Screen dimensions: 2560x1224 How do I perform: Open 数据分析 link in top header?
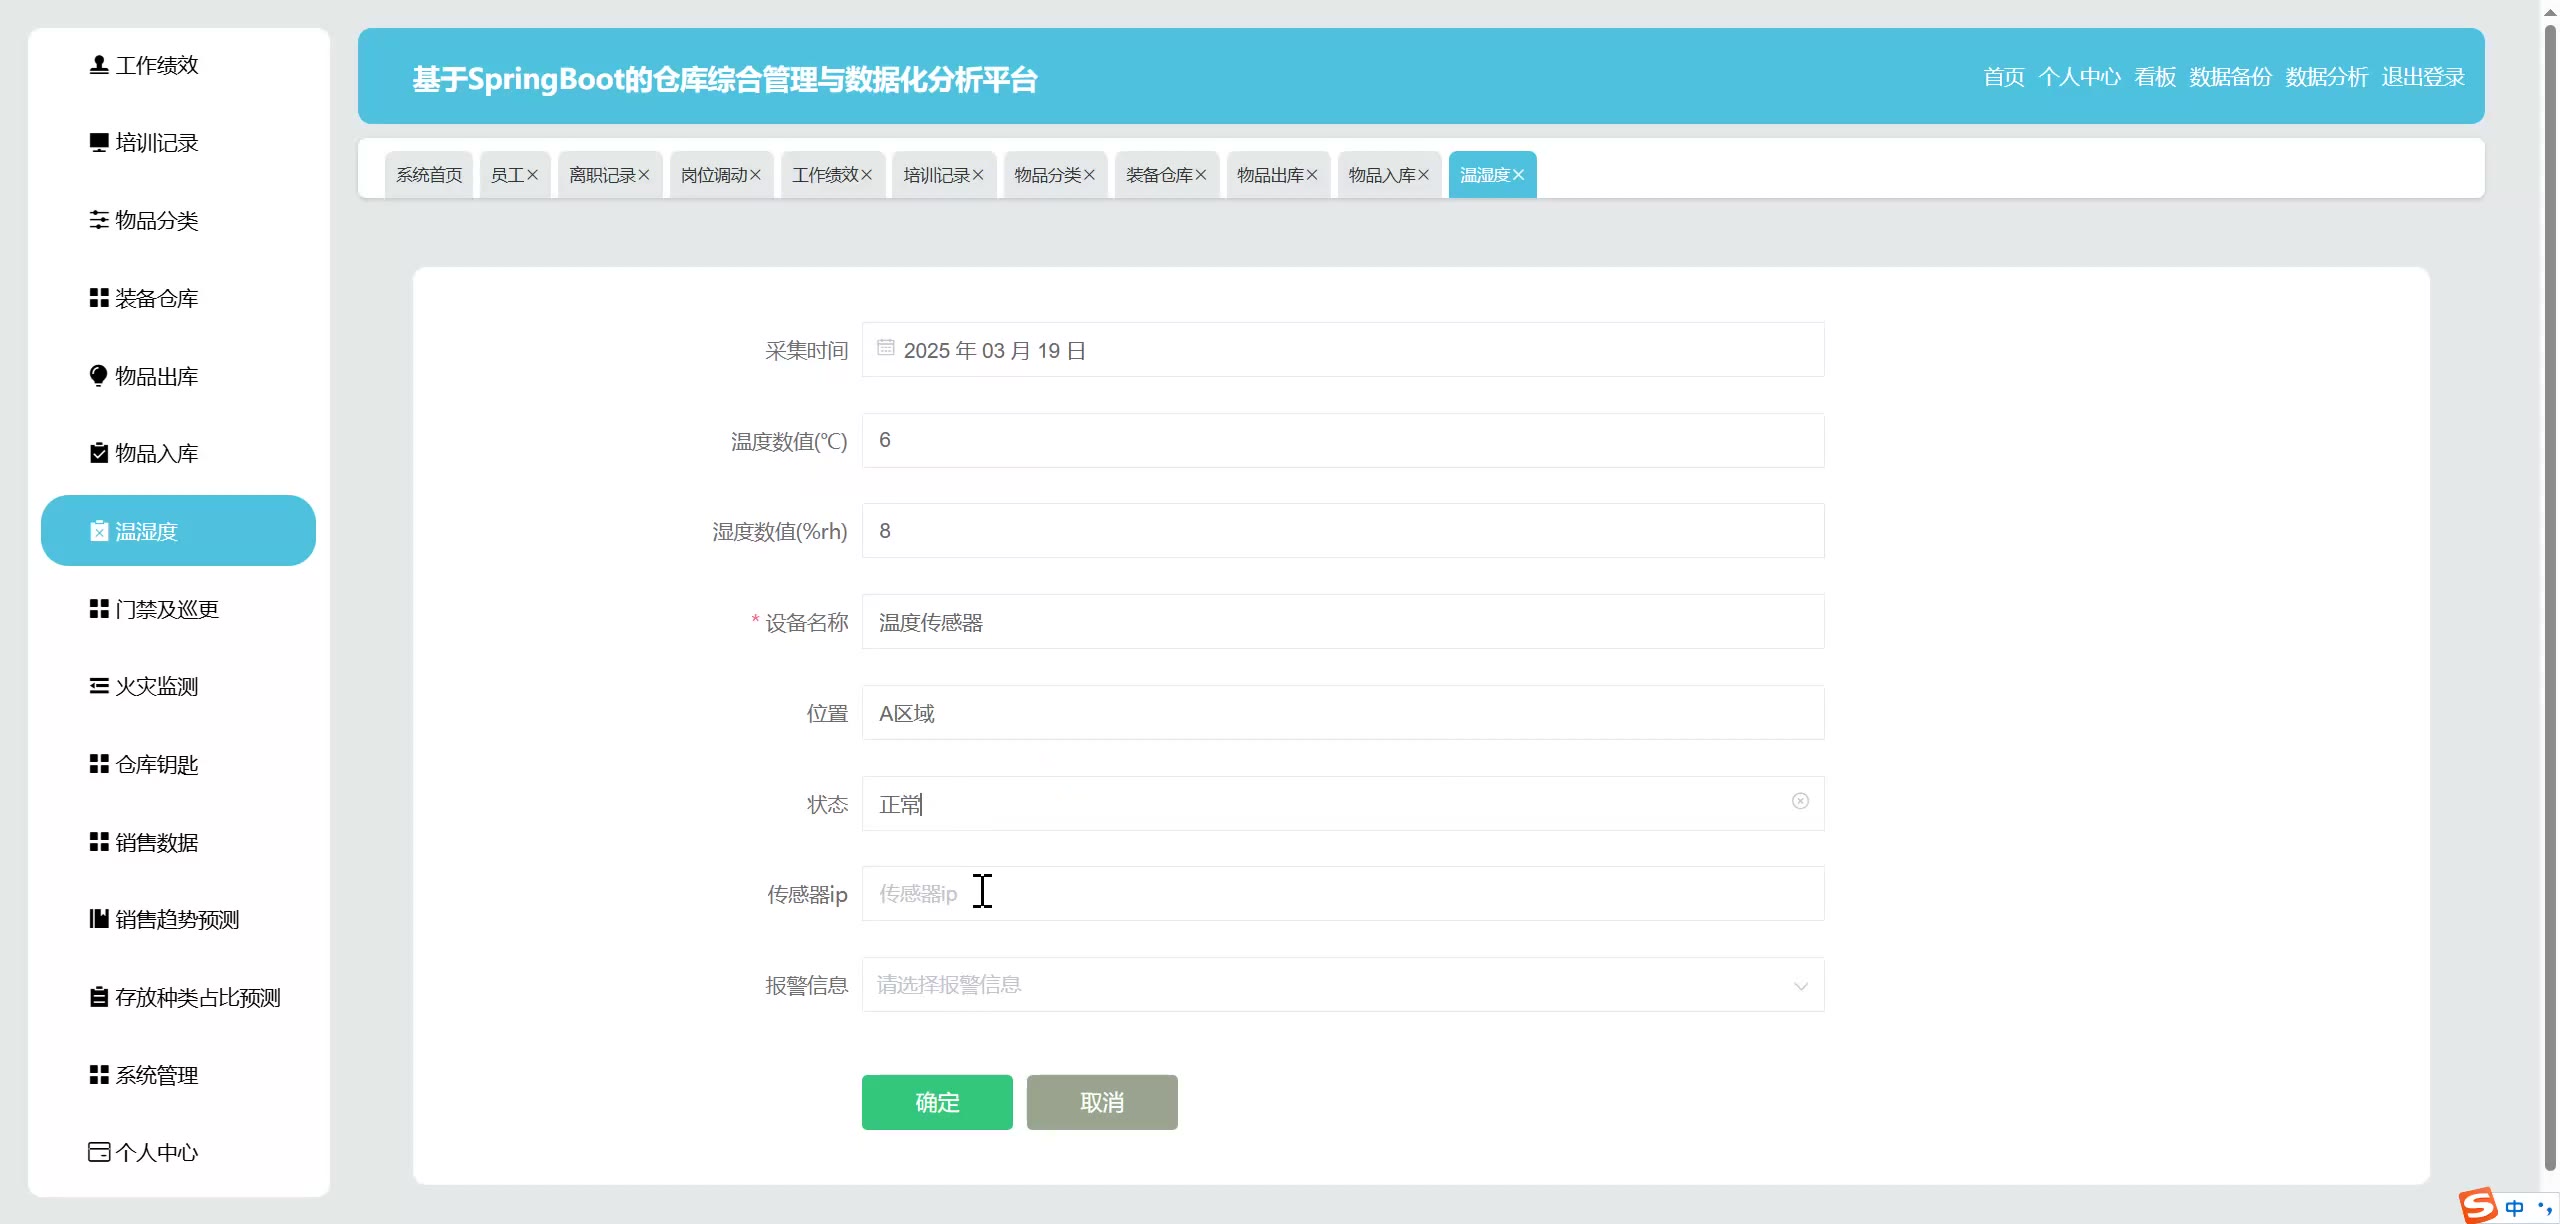click(2326, 77)
